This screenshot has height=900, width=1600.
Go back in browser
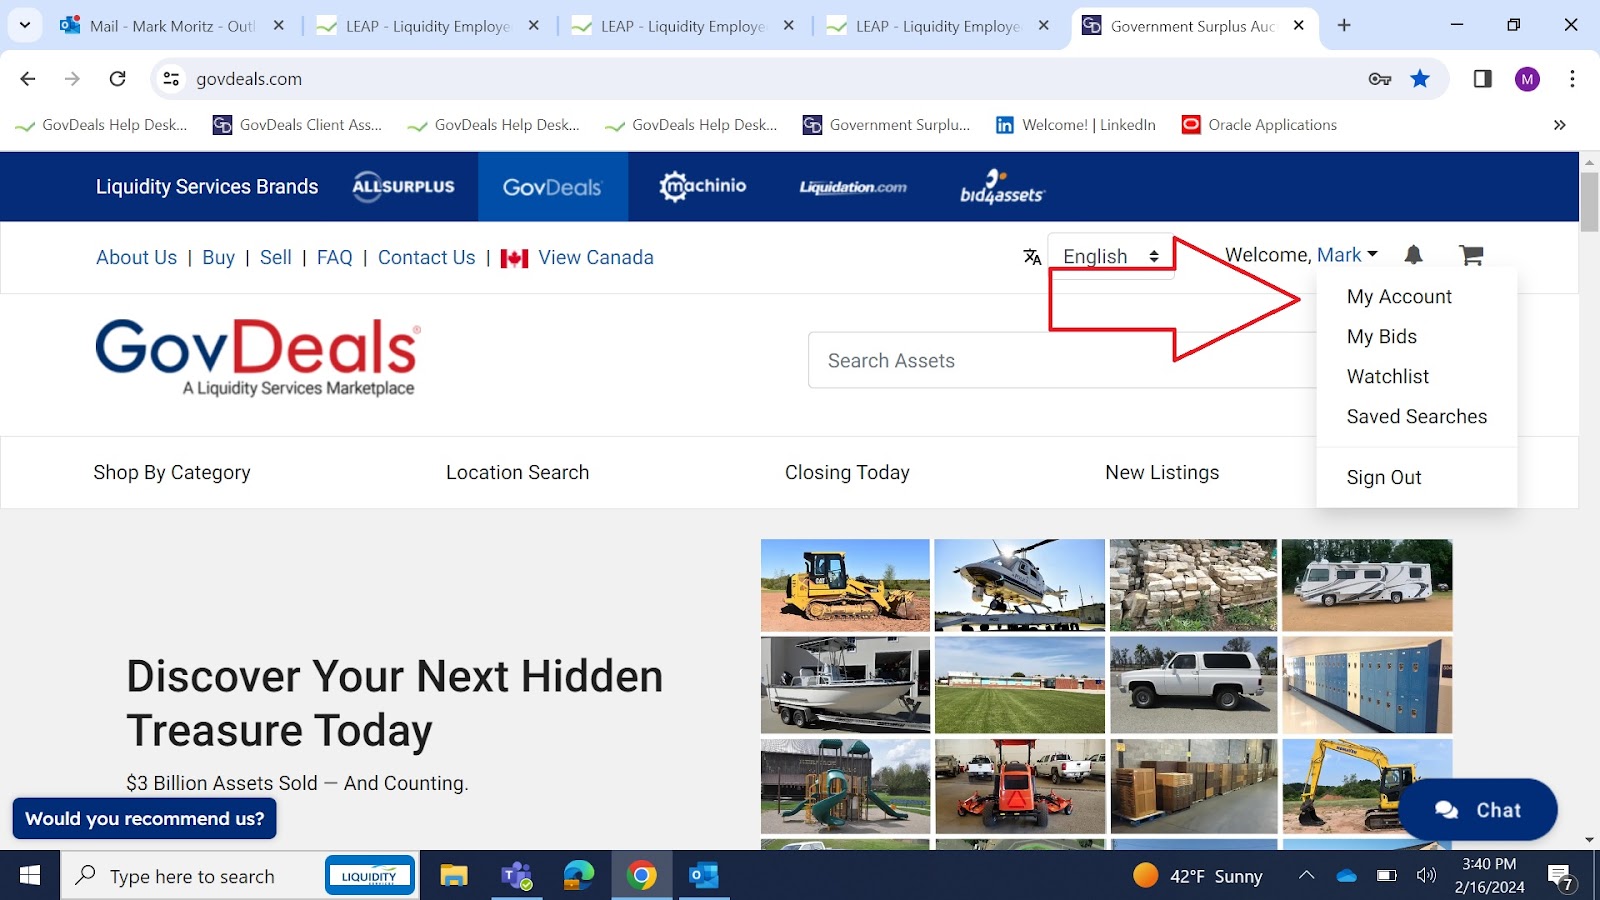(x=28, y=78)
